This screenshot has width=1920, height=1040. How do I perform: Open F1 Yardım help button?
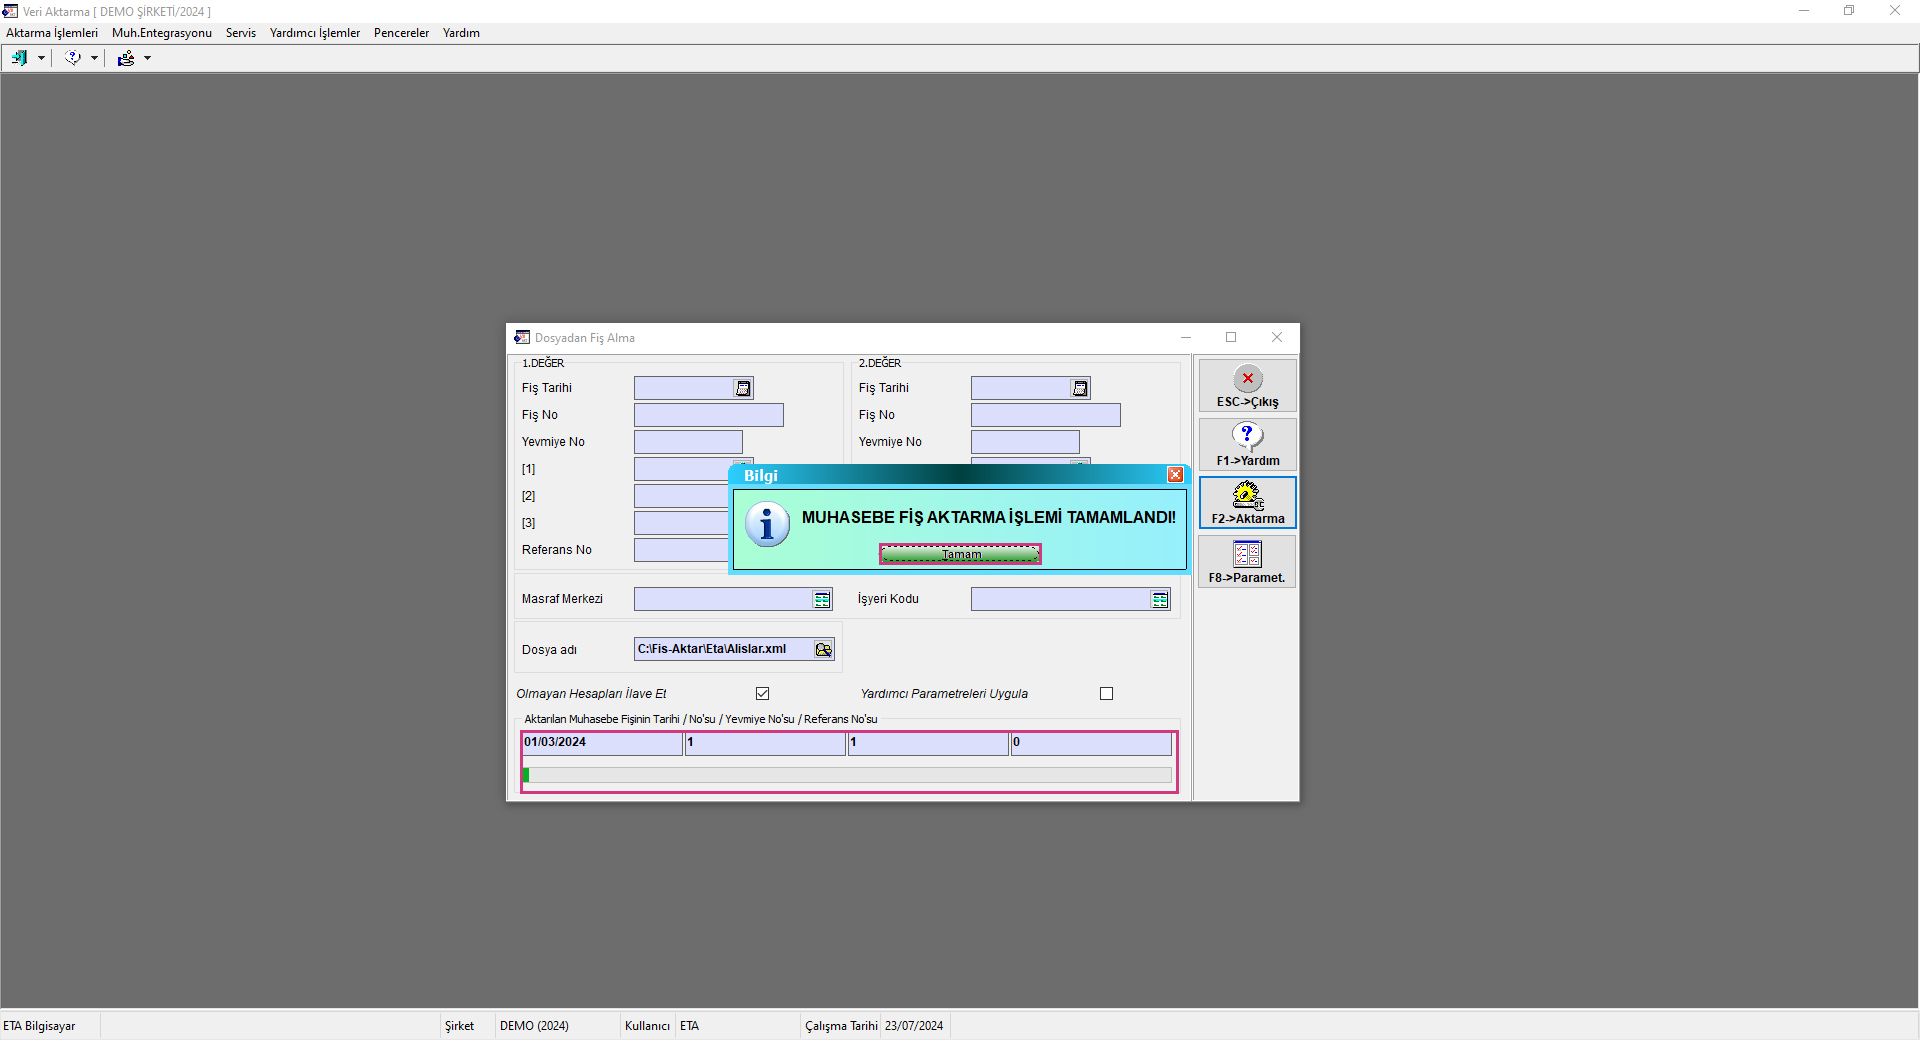pos(1247,445)
